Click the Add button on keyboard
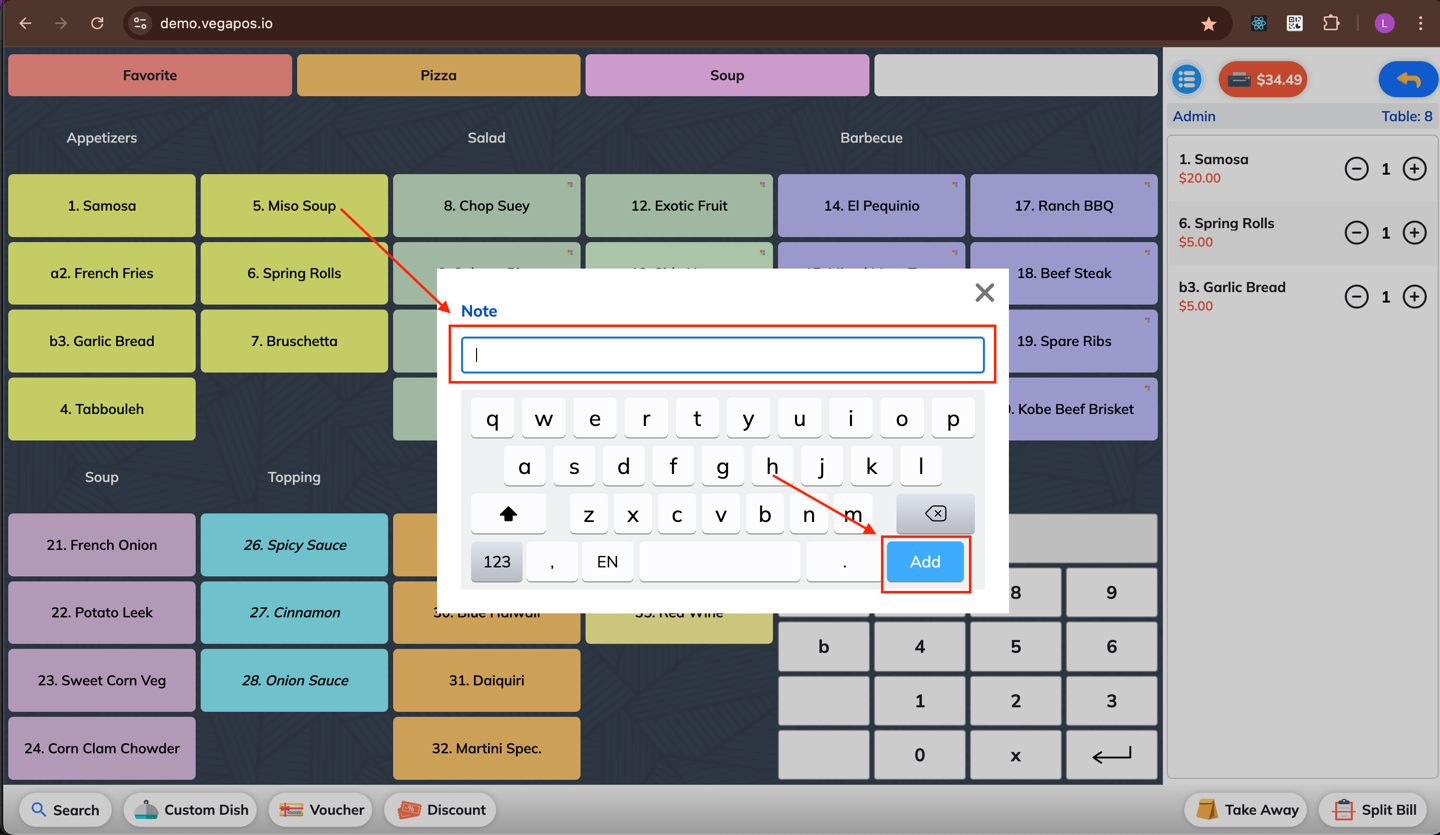 [925, 562]
